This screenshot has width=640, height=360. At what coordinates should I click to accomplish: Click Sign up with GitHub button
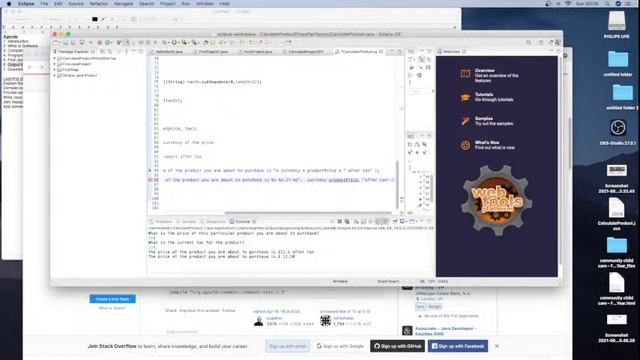click(398, 346)
